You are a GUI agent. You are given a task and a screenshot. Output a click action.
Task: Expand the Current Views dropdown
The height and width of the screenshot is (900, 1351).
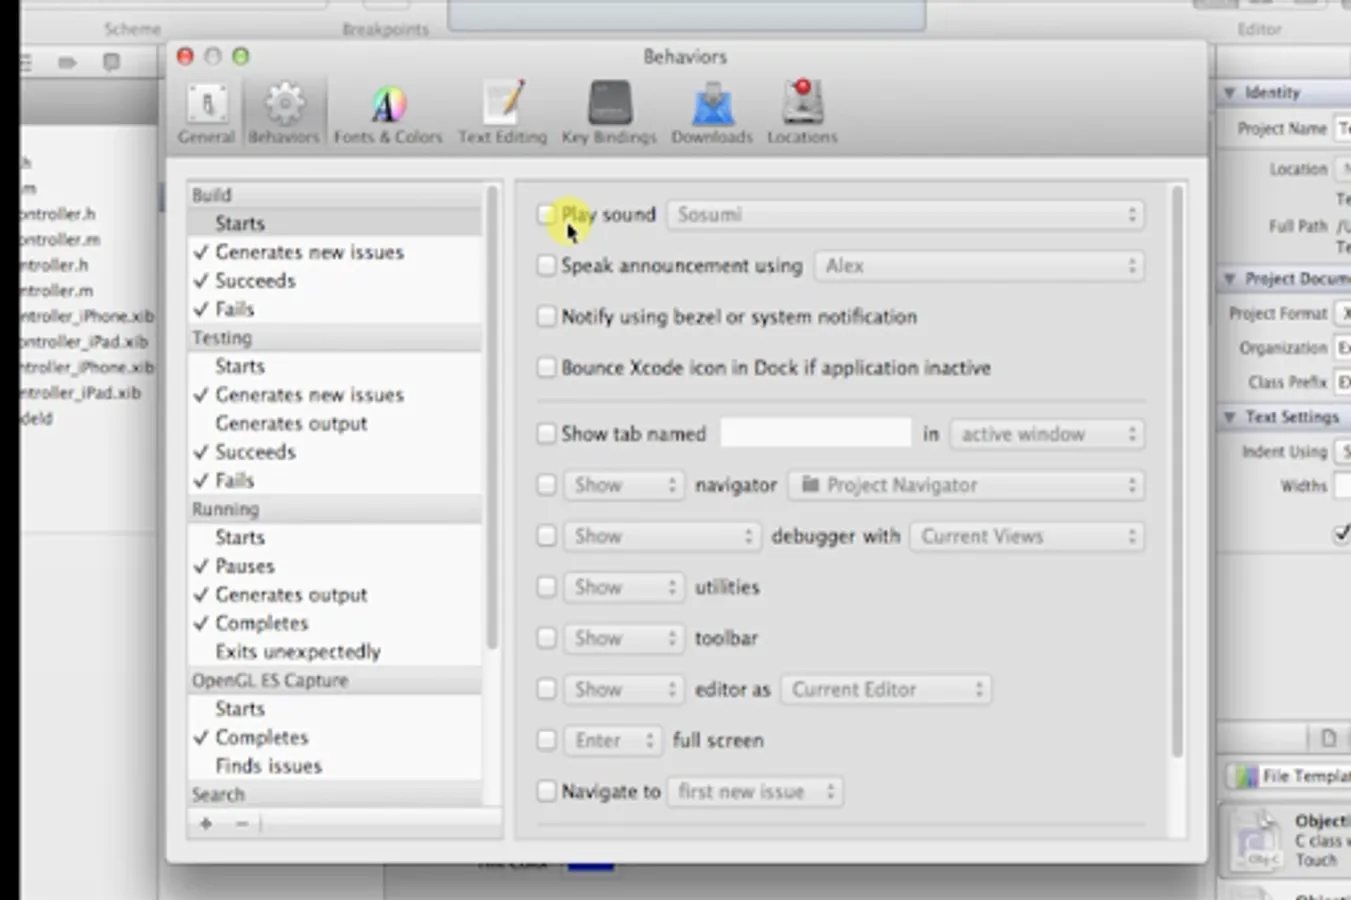pos(1028,536)
